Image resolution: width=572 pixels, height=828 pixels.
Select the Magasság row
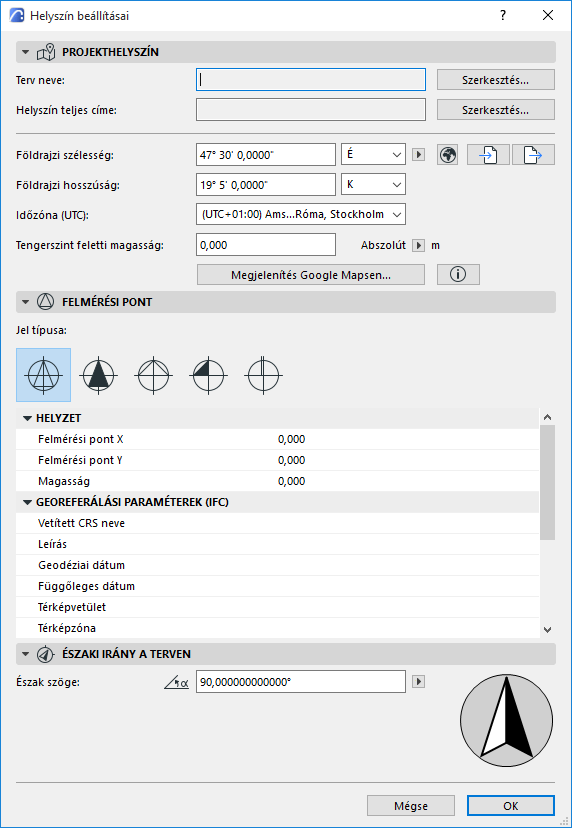[278, 482]
